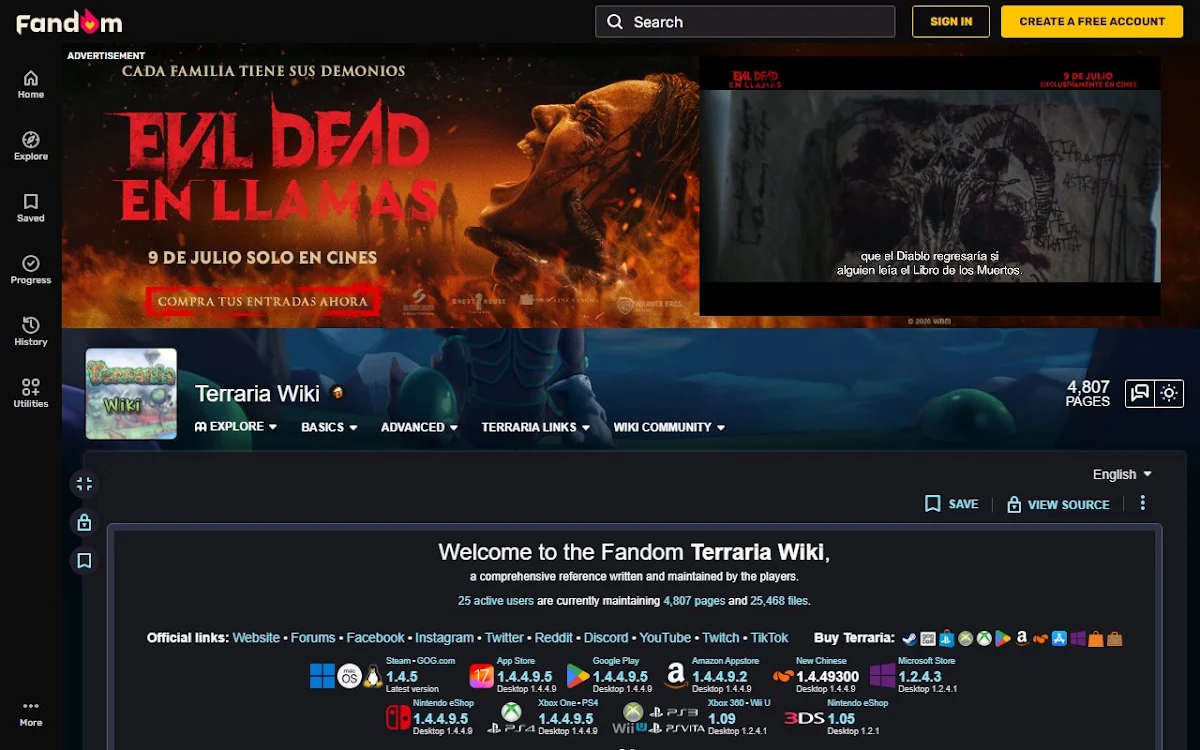Screen dimensions: 1200x750
Task: Expand the Basics dropdown menu
Action: point(329,427)
